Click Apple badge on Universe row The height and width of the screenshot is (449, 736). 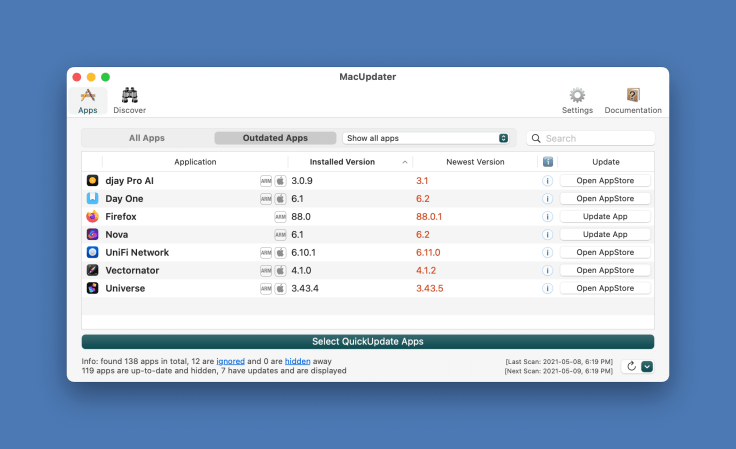[x=280, y=288]
